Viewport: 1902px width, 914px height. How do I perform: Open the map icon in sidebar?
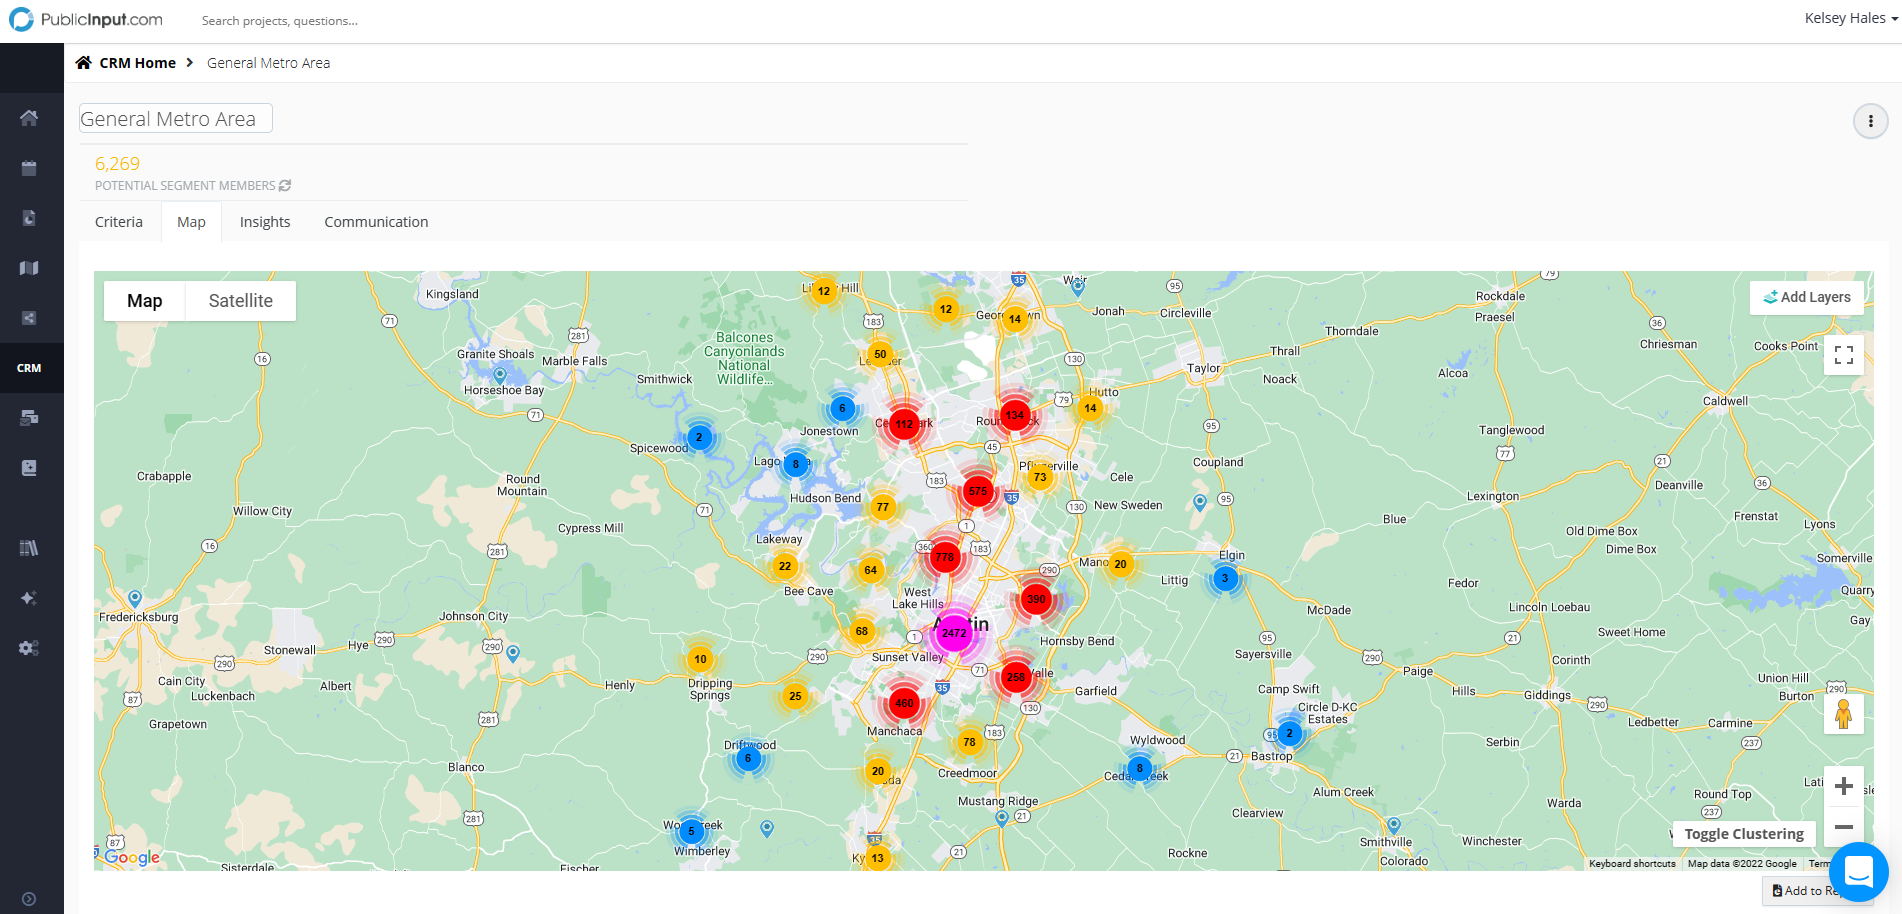29,268
